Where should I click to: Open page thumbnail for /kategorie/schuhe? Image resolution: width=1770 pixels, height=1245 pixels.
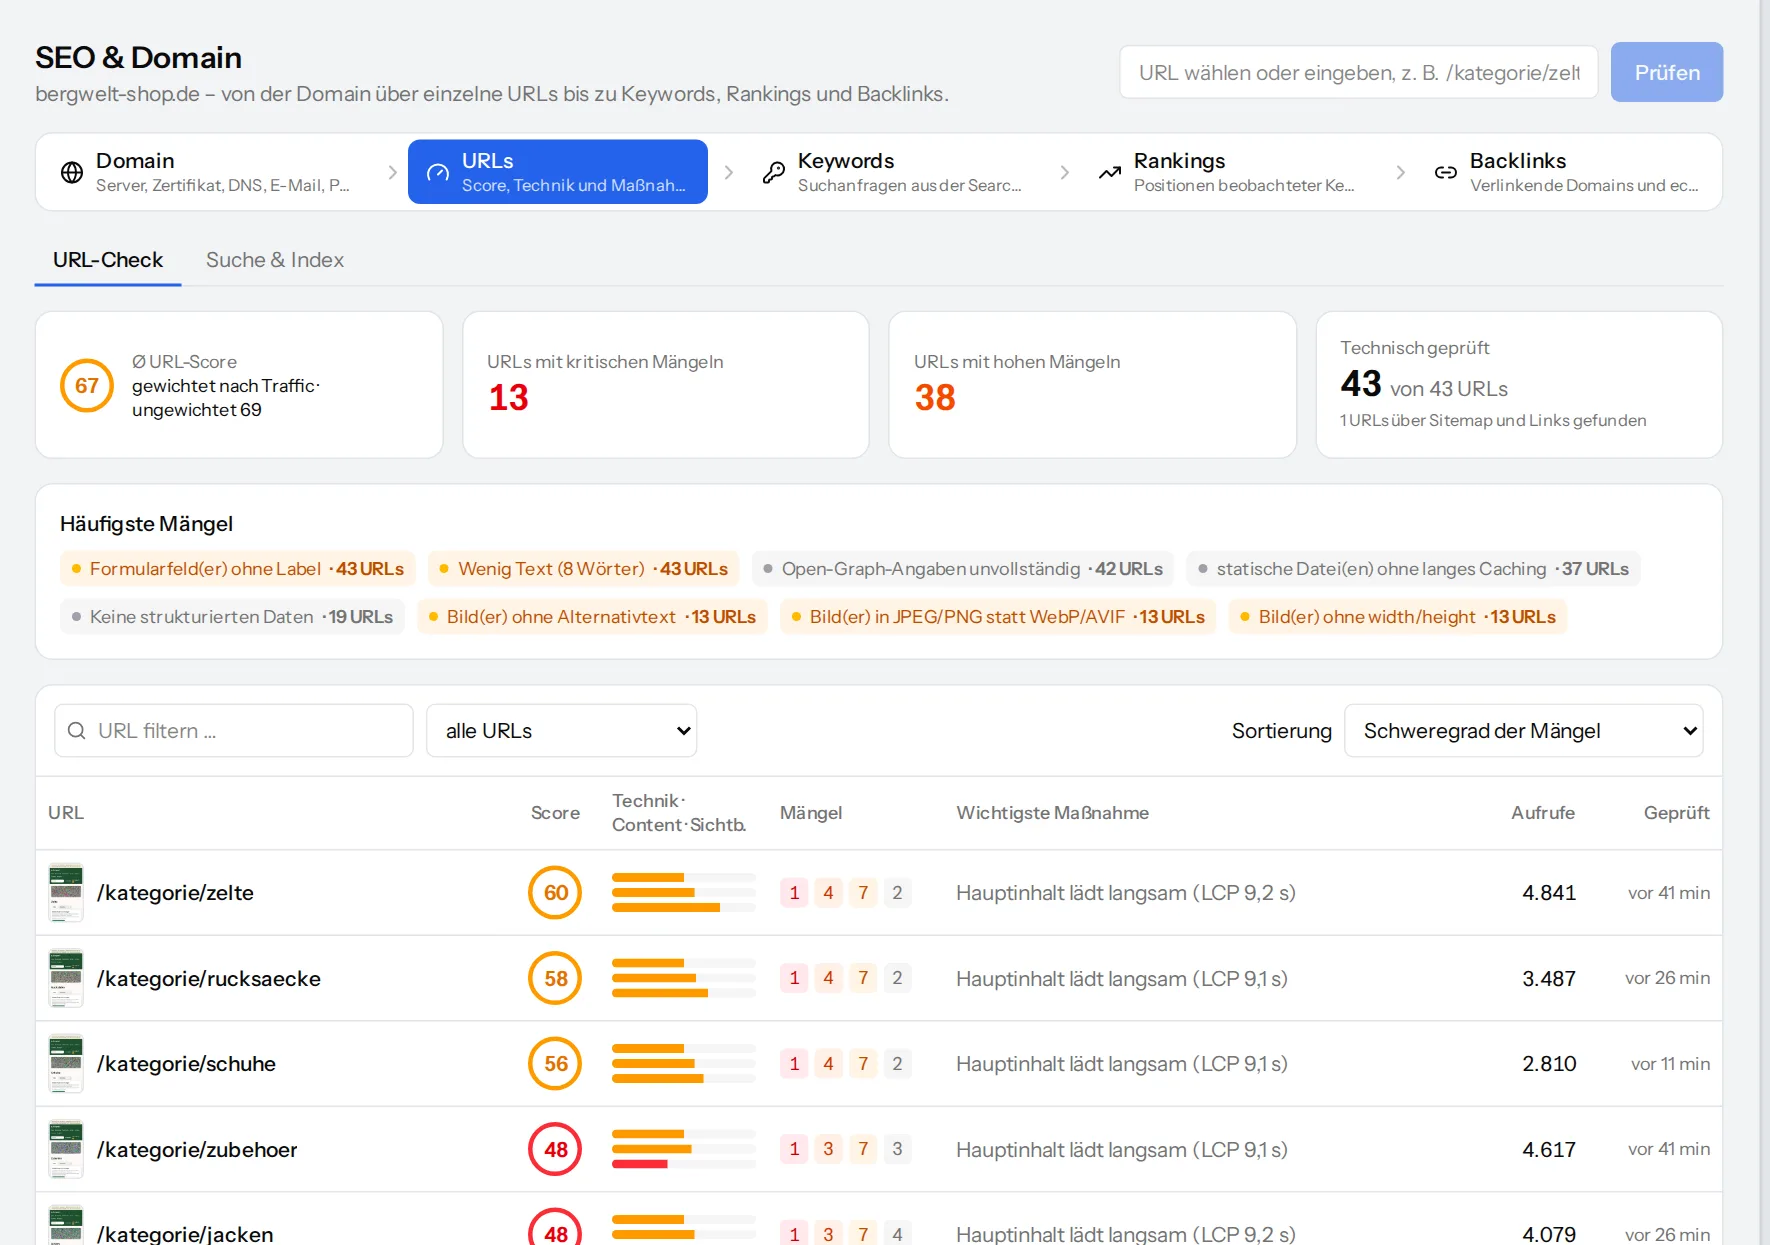click(66, 1063)
